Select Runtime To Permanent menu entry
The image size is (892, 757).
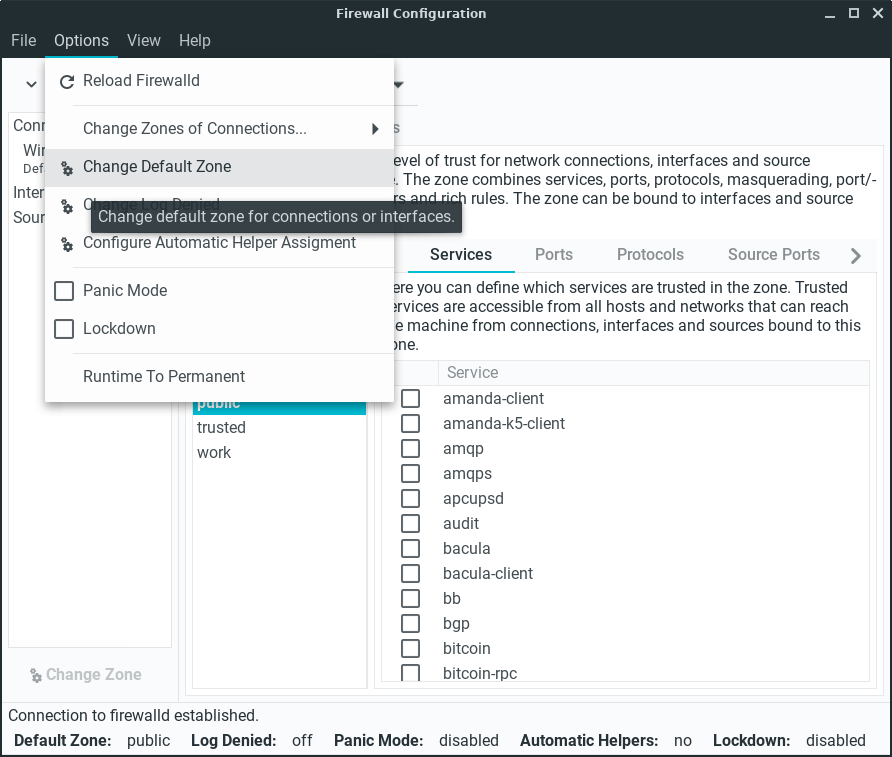(164, 377)
